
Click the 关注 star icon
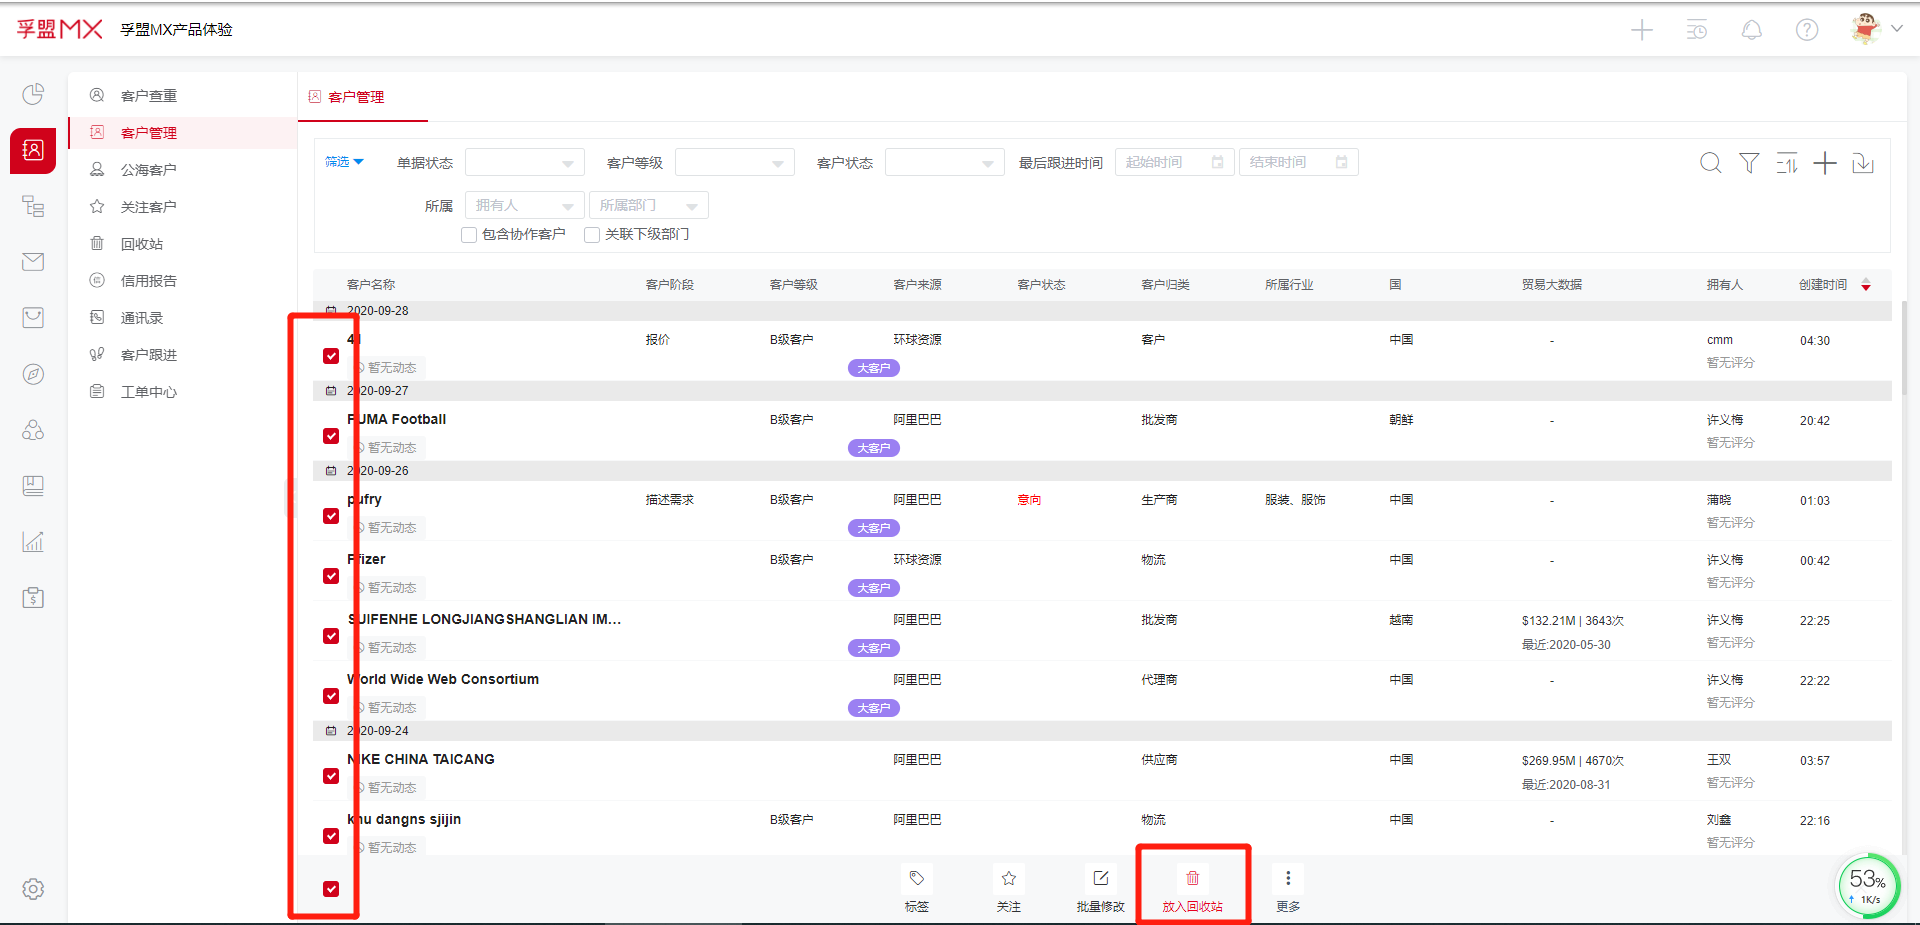click(1008, 879)
